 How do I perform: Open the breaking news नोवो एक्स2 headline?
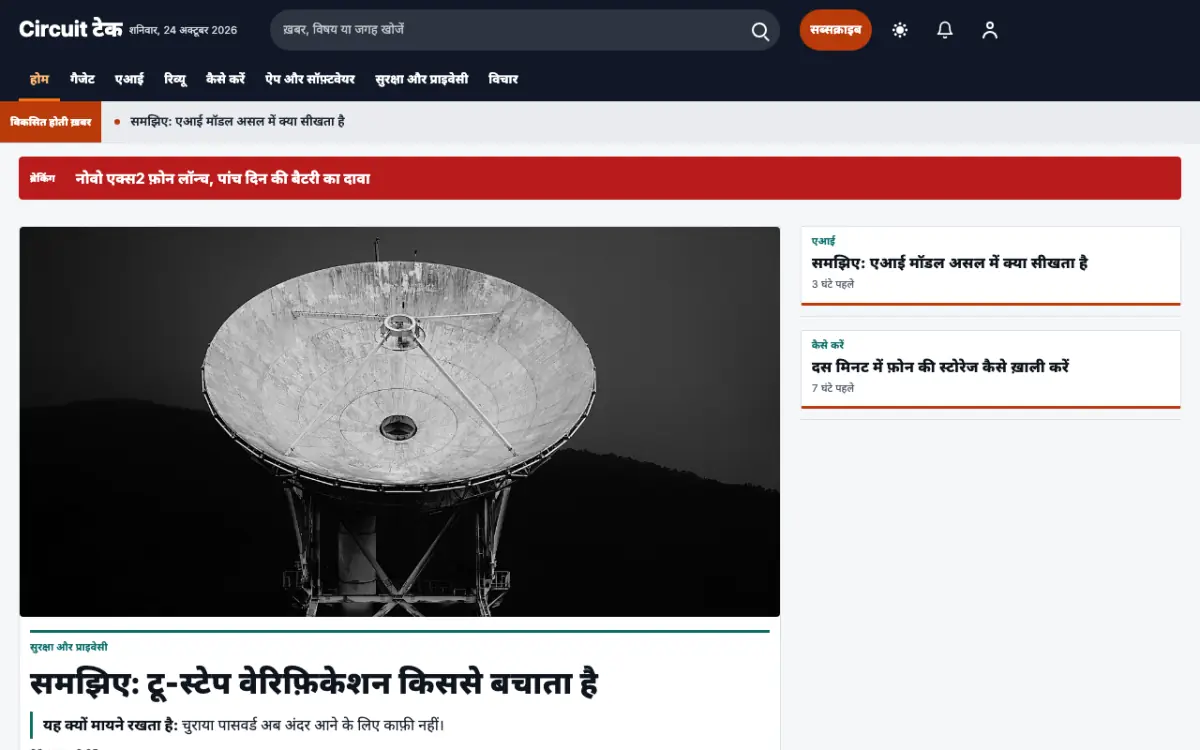pos(222,179)
